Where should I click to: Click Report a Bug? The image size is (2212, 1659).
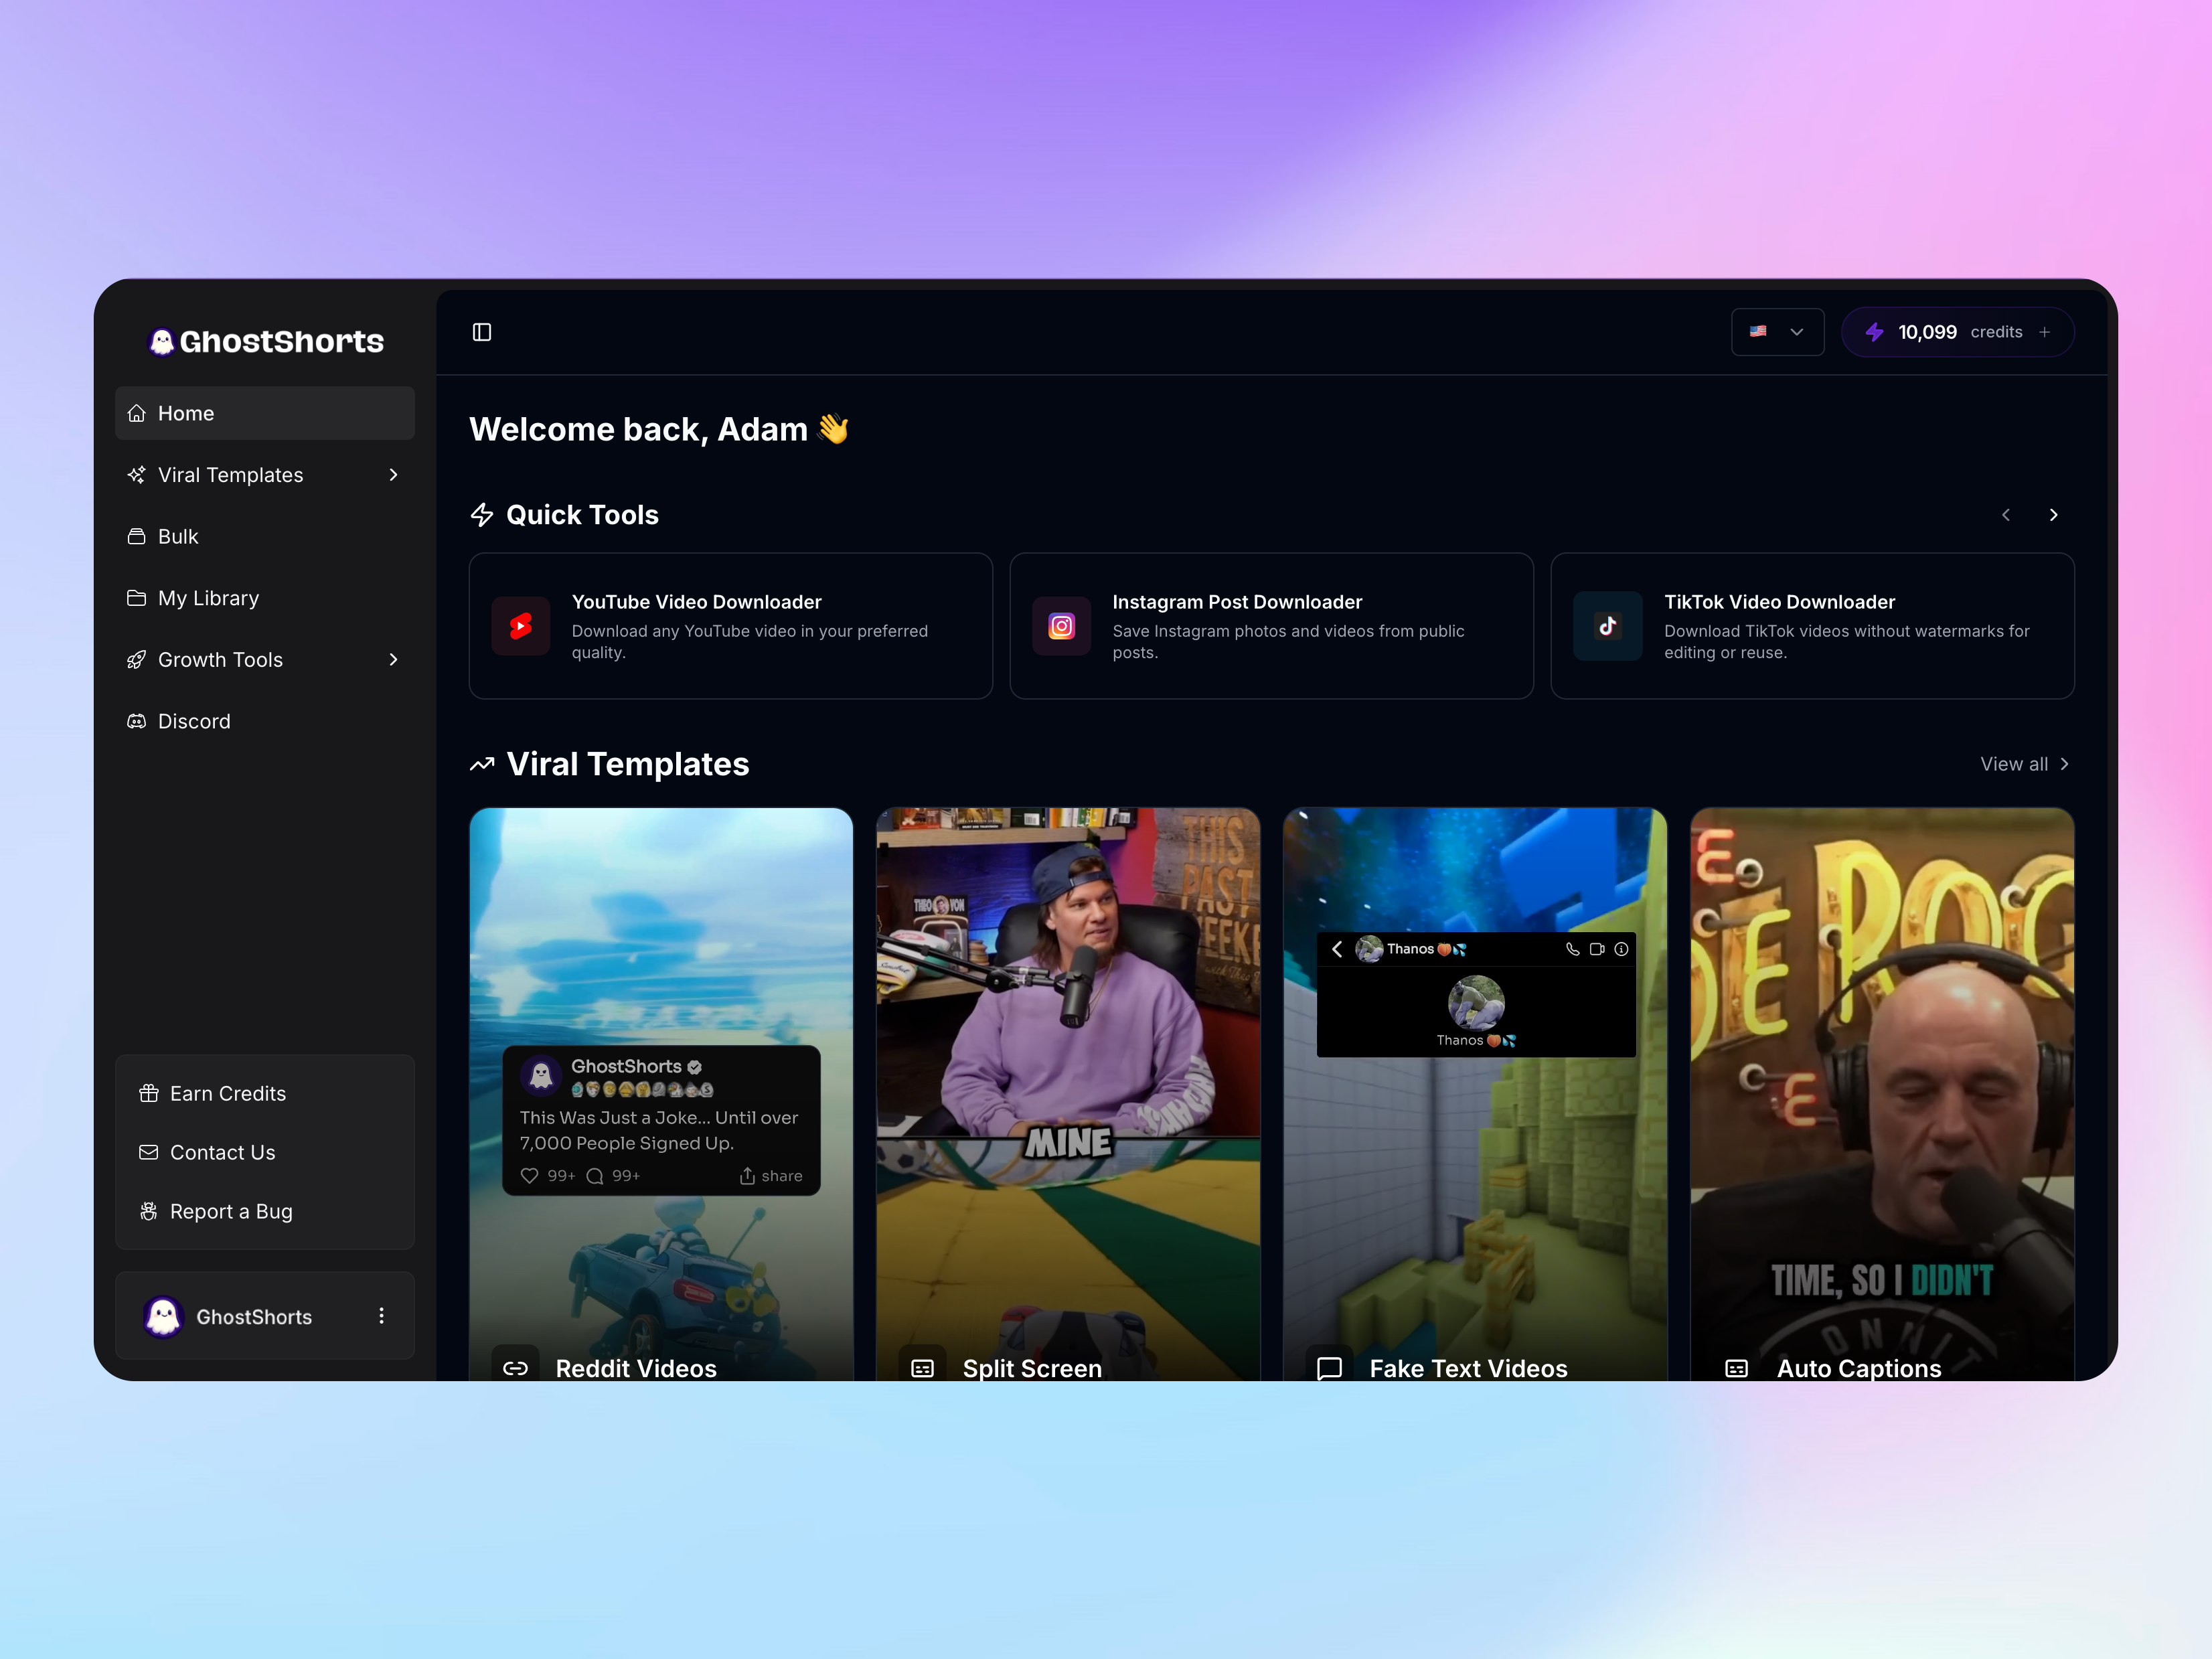point(230,1211)
